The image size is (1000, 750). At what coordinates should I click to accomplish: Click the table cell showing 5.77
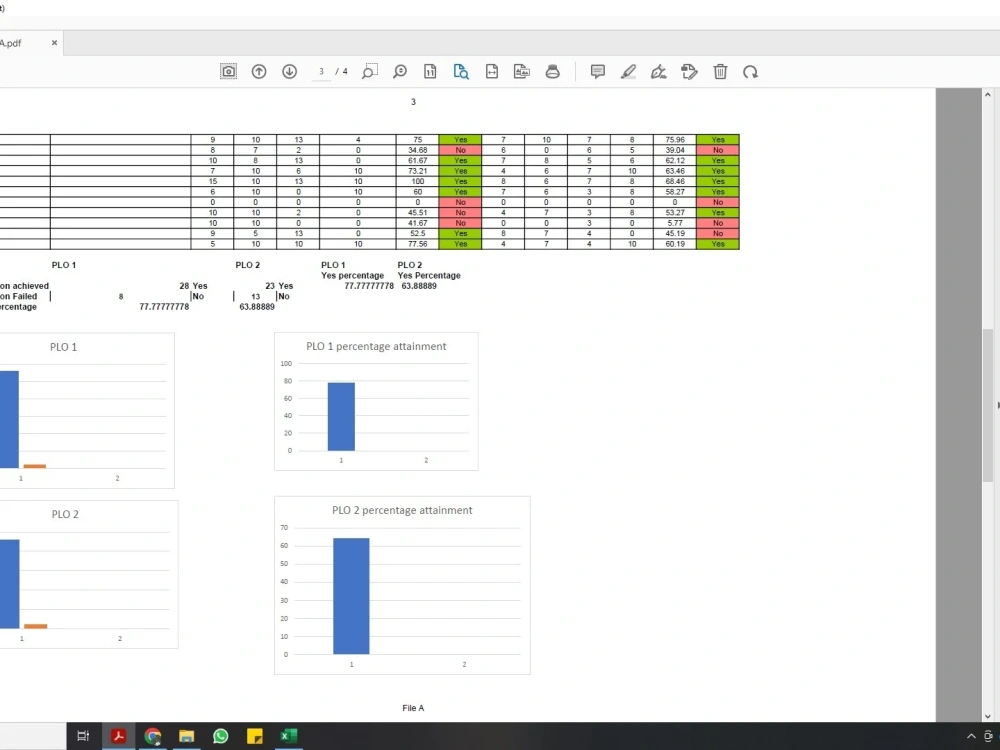click(675, 223)
